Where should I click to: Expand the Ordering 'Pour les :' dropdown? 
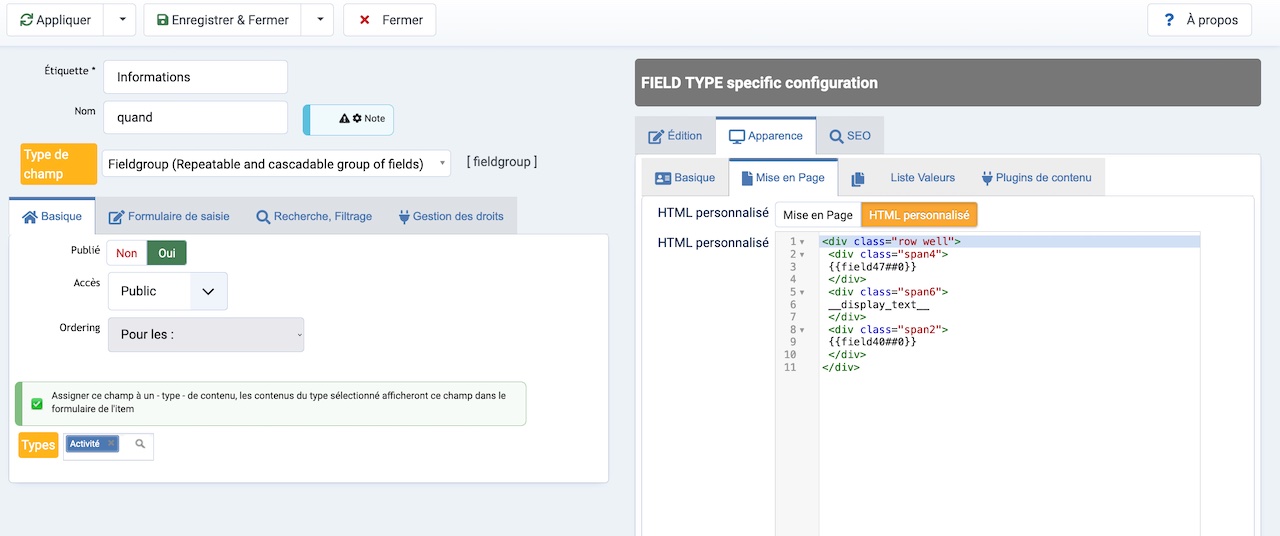click(x=206, y=335)
